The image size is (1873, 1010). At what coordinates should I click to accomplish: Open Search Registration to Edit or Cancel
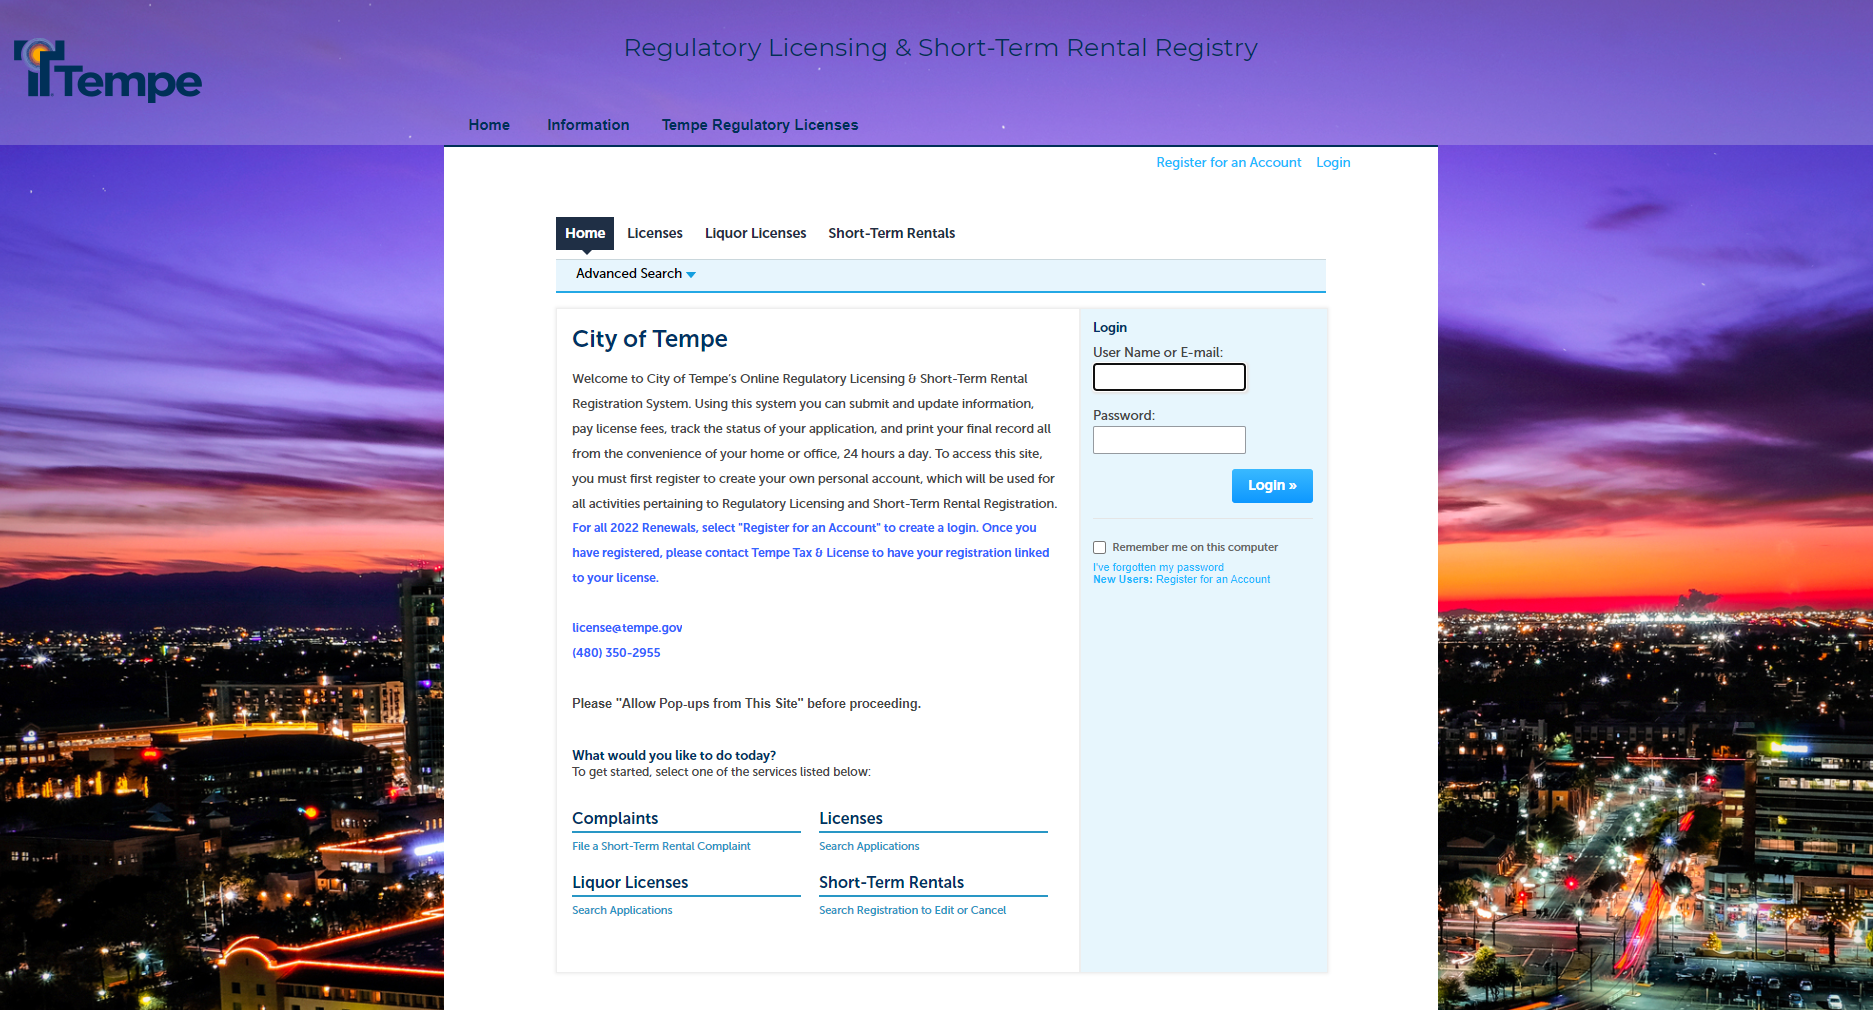point(912,910)
